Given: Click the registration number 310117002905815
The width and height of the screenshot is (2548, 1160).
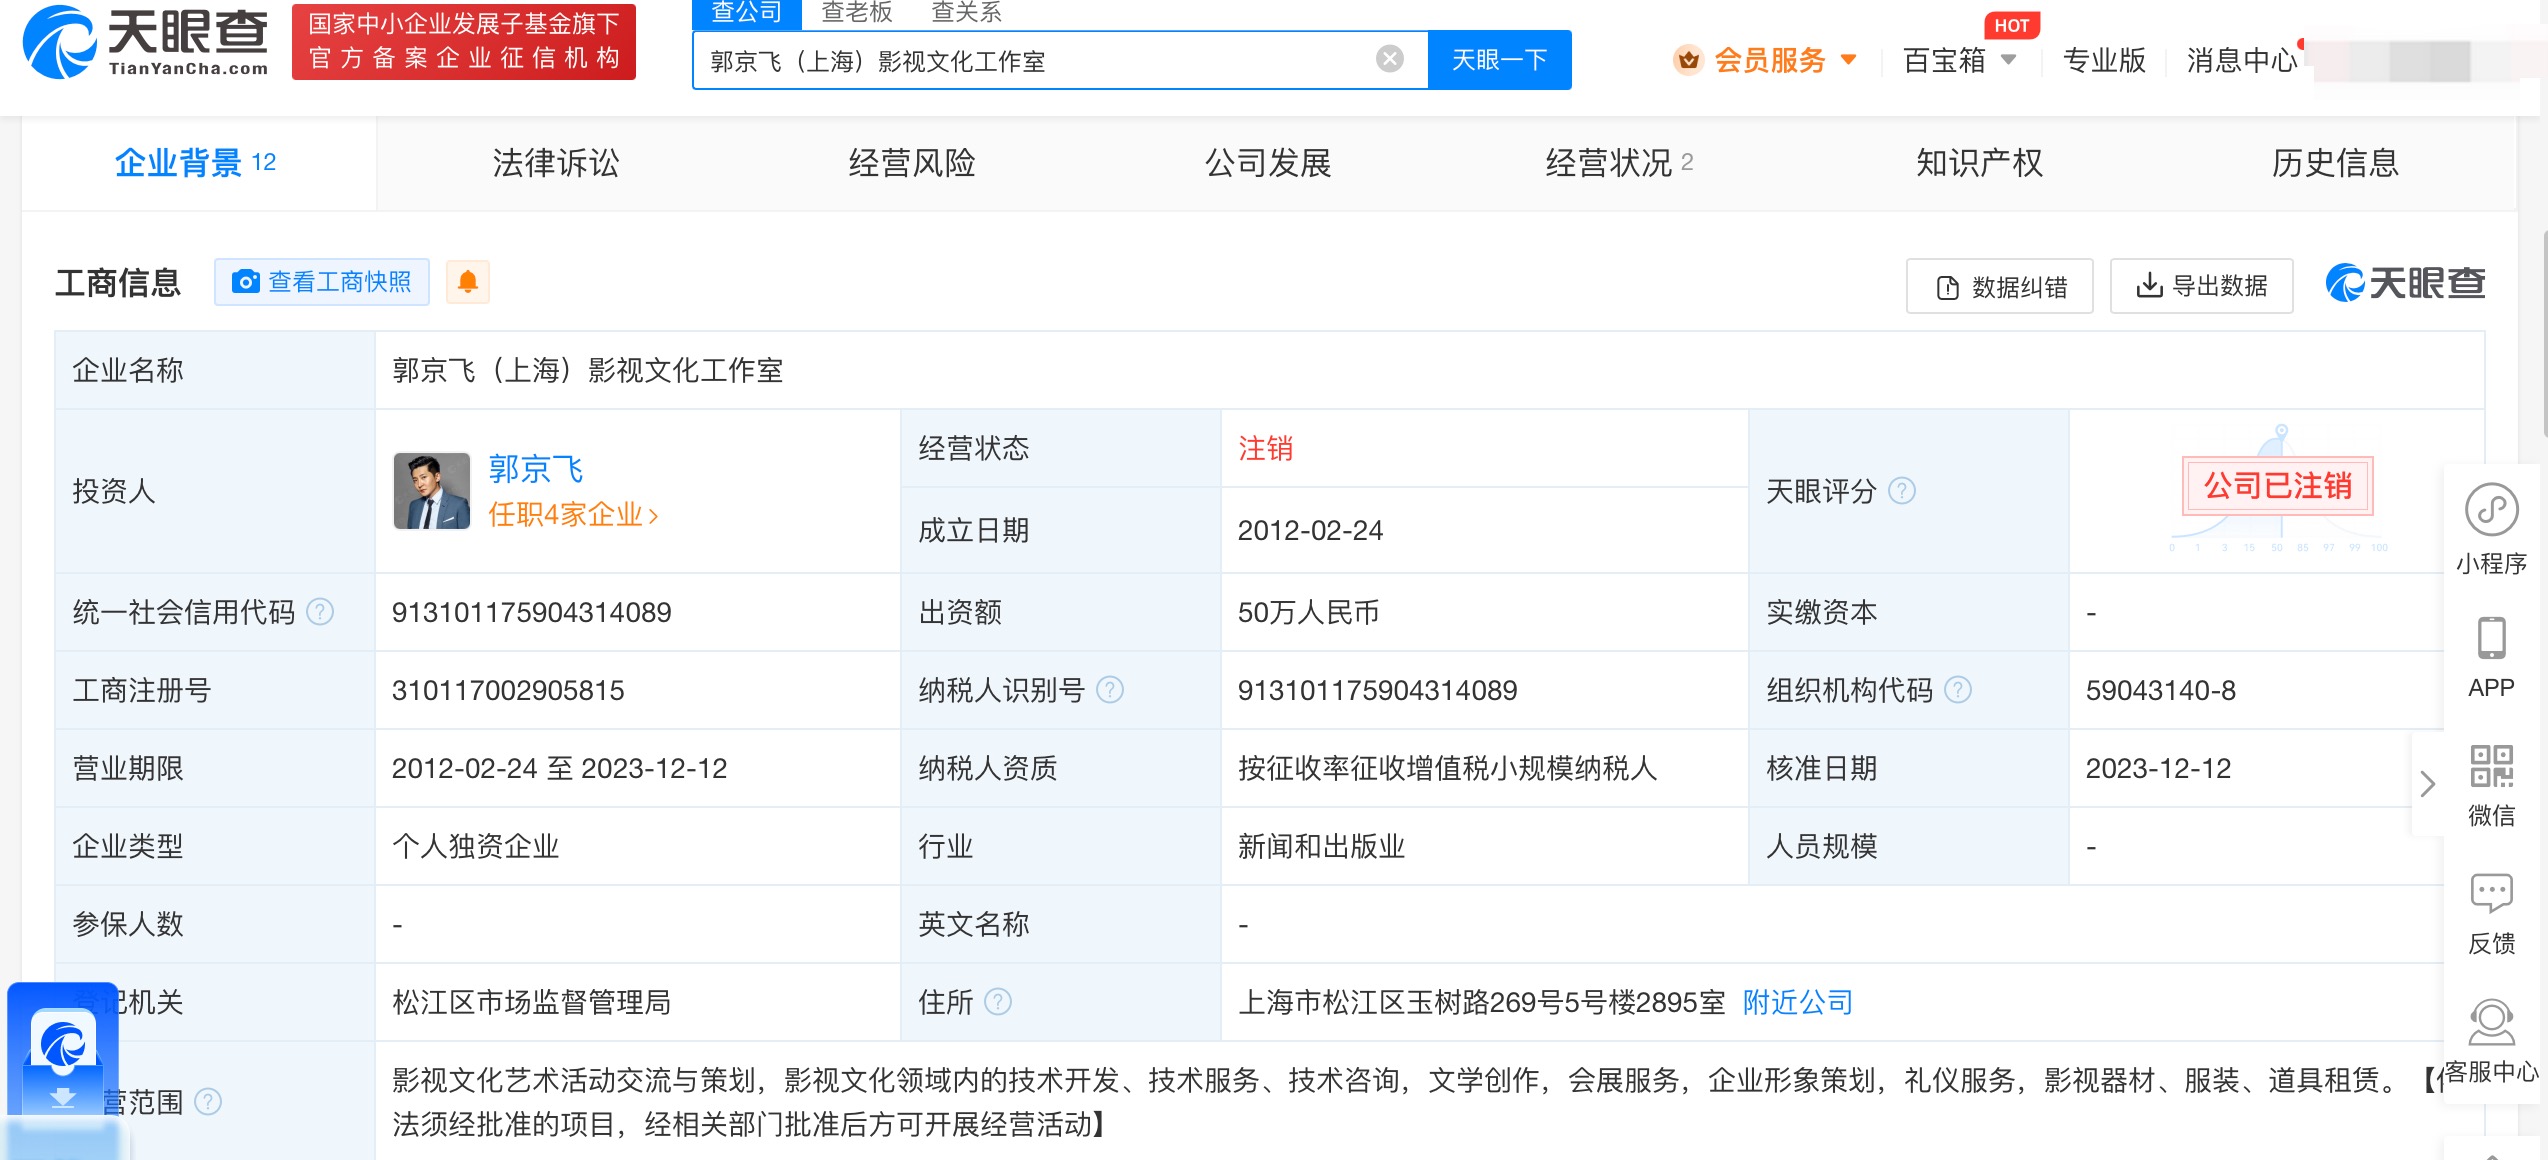Looking at the screenshot, I should [x=508, y=690].
